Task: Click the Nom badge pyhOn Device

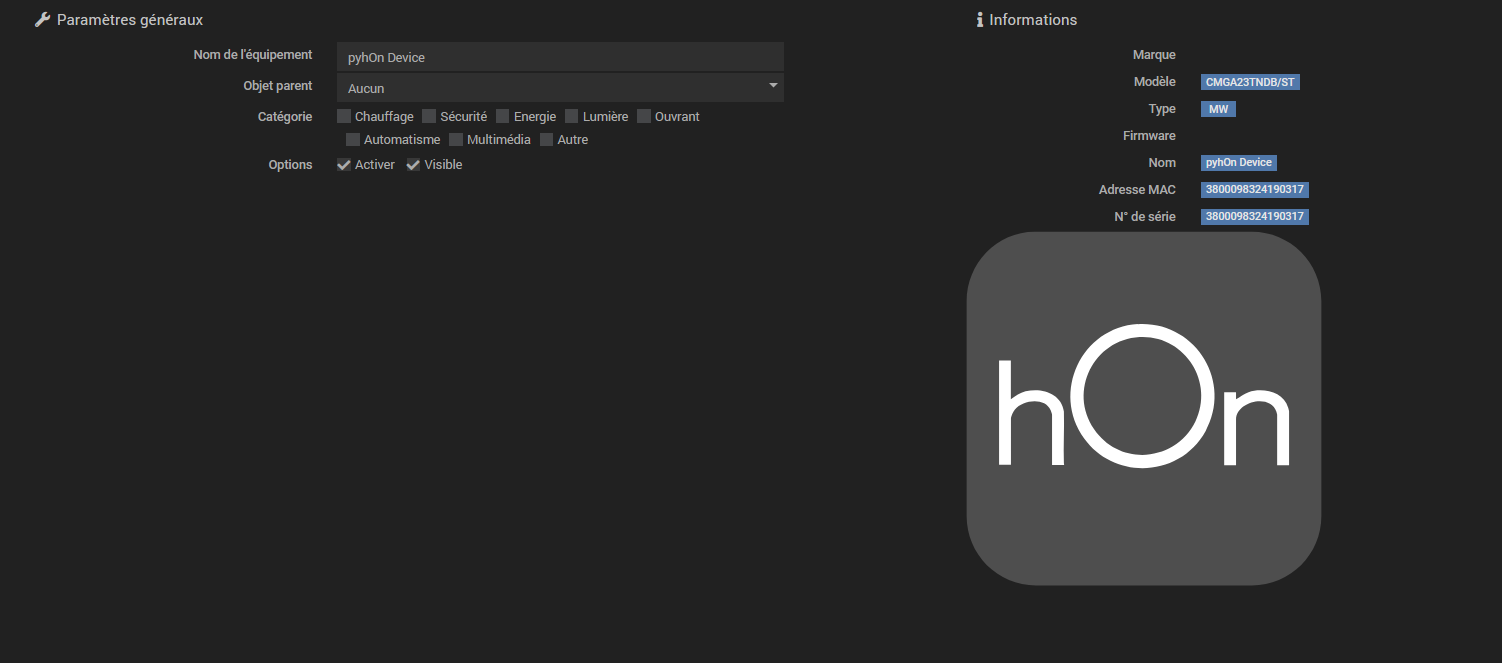Action: [x=1239, y=162]
